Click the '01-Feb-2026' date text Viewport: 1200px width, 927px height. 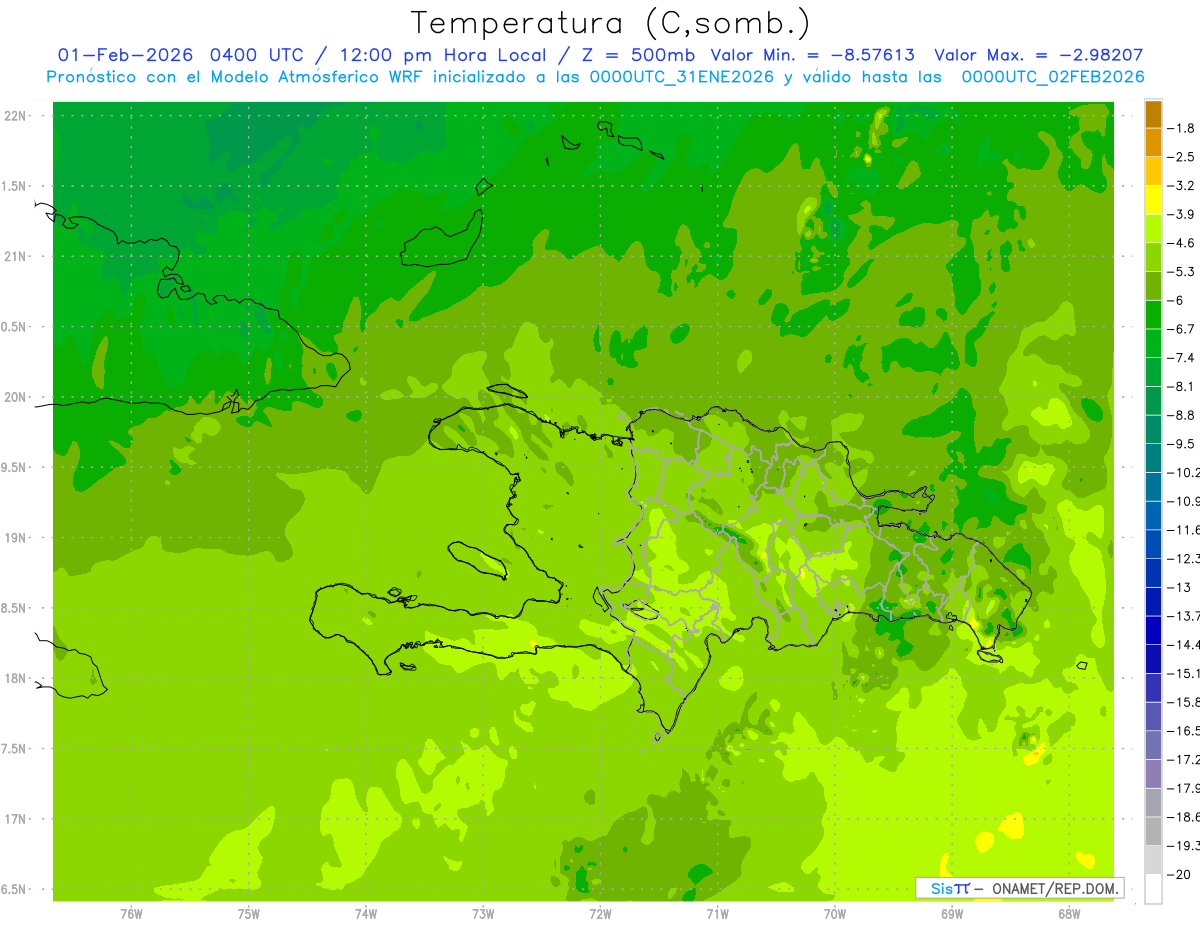click(125, 55)
